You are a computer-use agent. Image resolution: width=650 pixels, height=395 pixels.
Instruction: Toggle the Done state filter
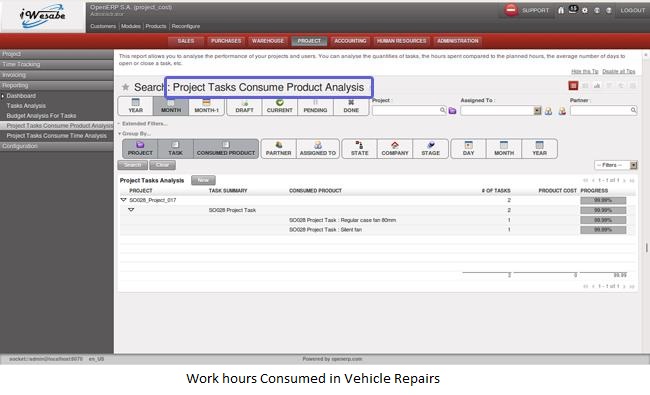click(x=351, y=106)
